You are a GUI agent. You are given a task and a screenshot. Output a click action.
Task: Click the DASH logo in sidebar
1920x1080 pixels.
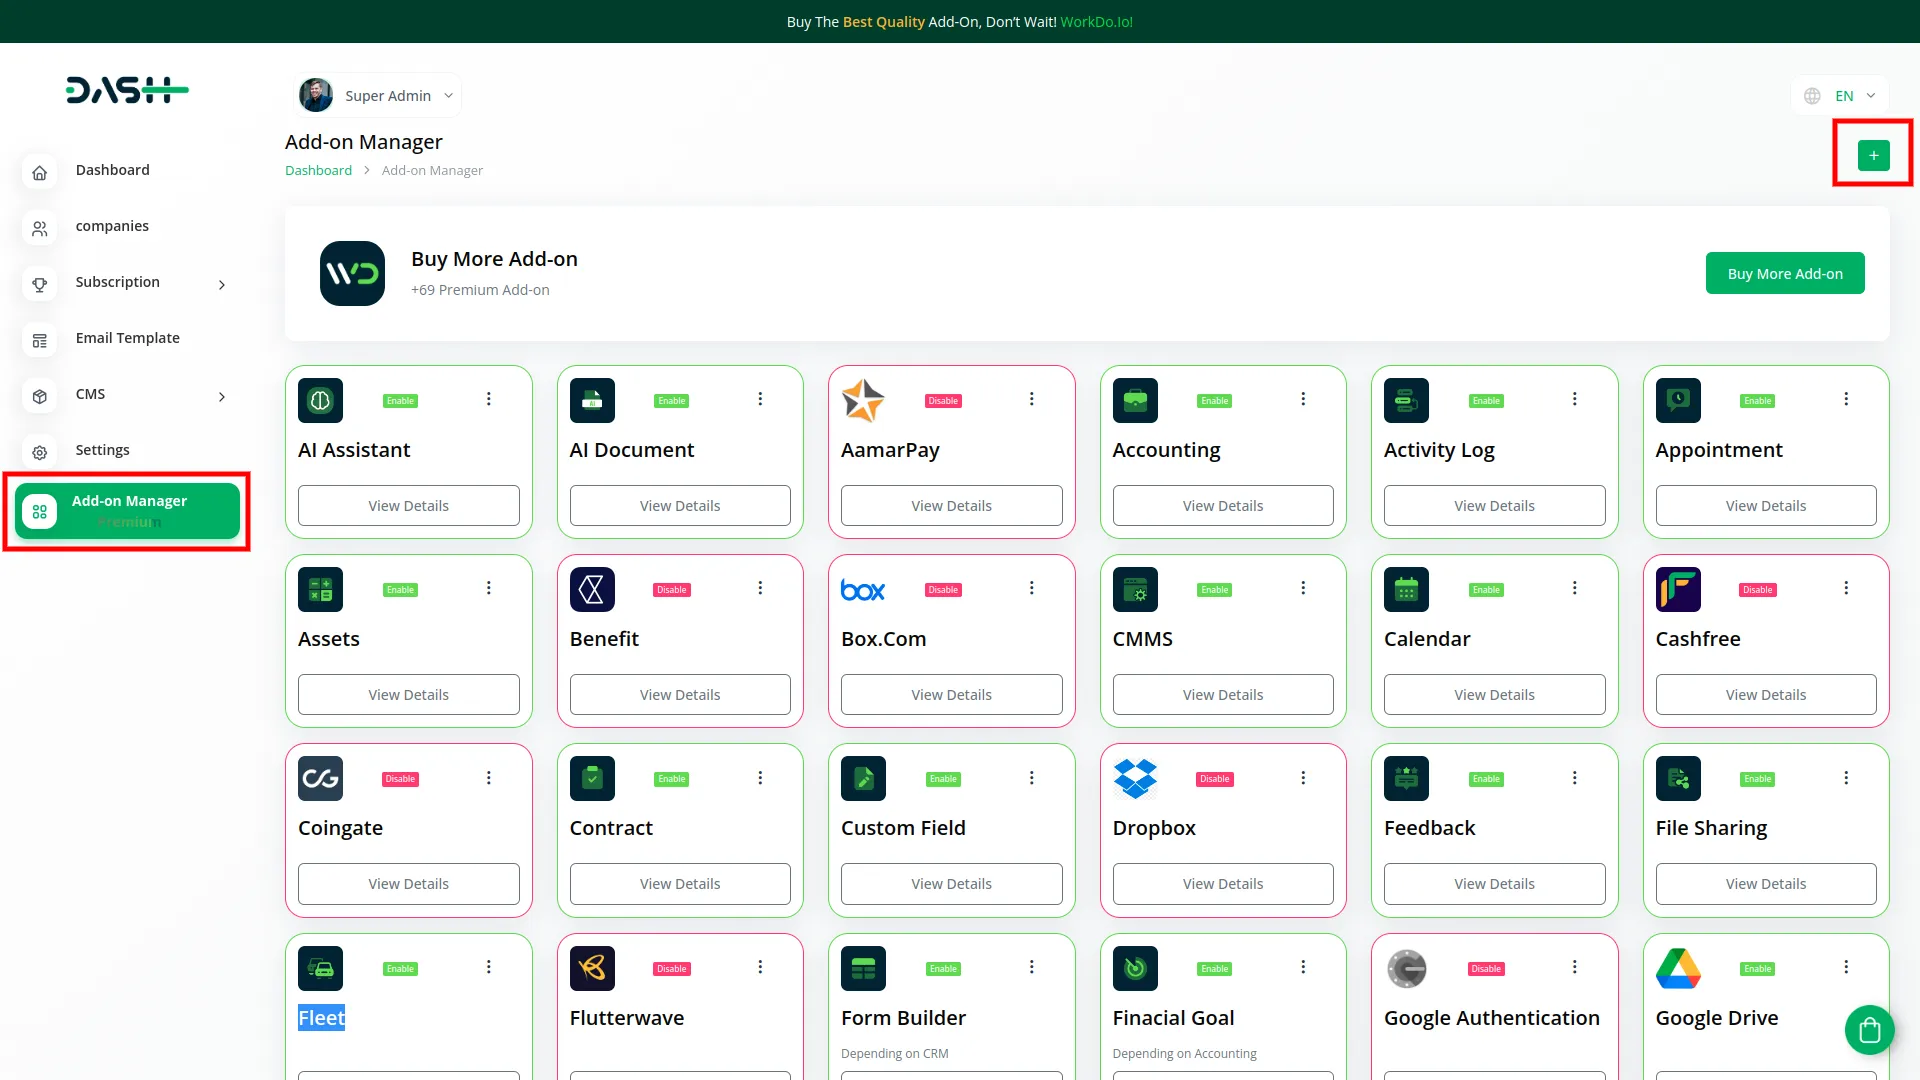(x=127, y=90)
